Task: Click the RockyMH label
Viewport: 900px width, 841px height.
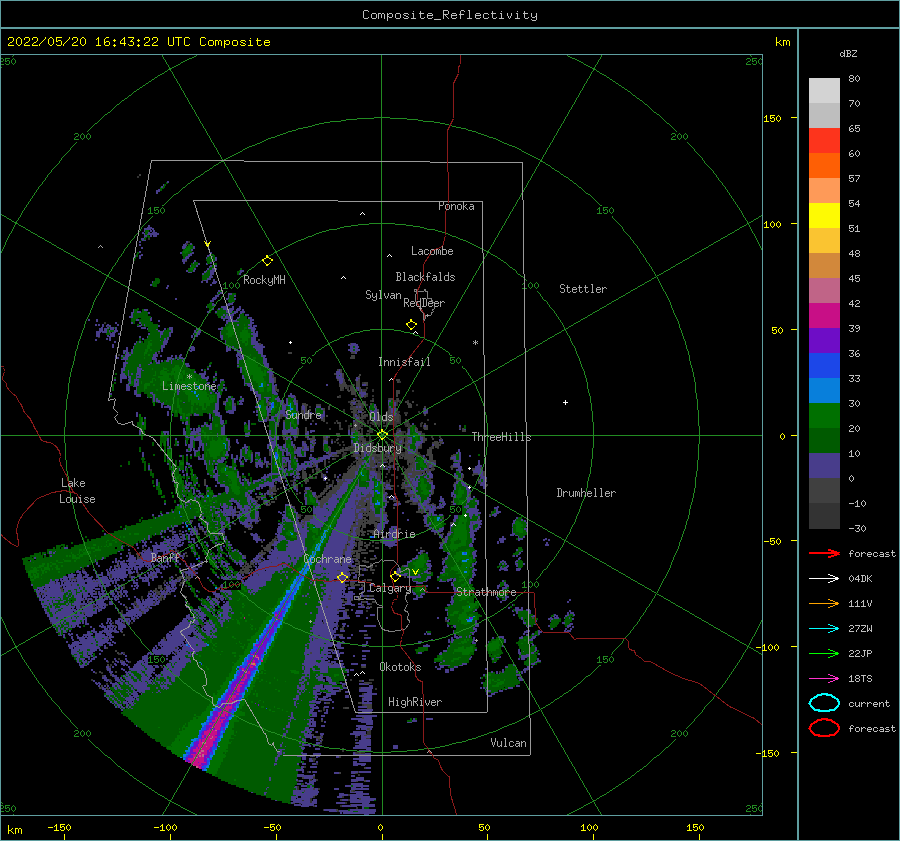Action: (264, 280)
